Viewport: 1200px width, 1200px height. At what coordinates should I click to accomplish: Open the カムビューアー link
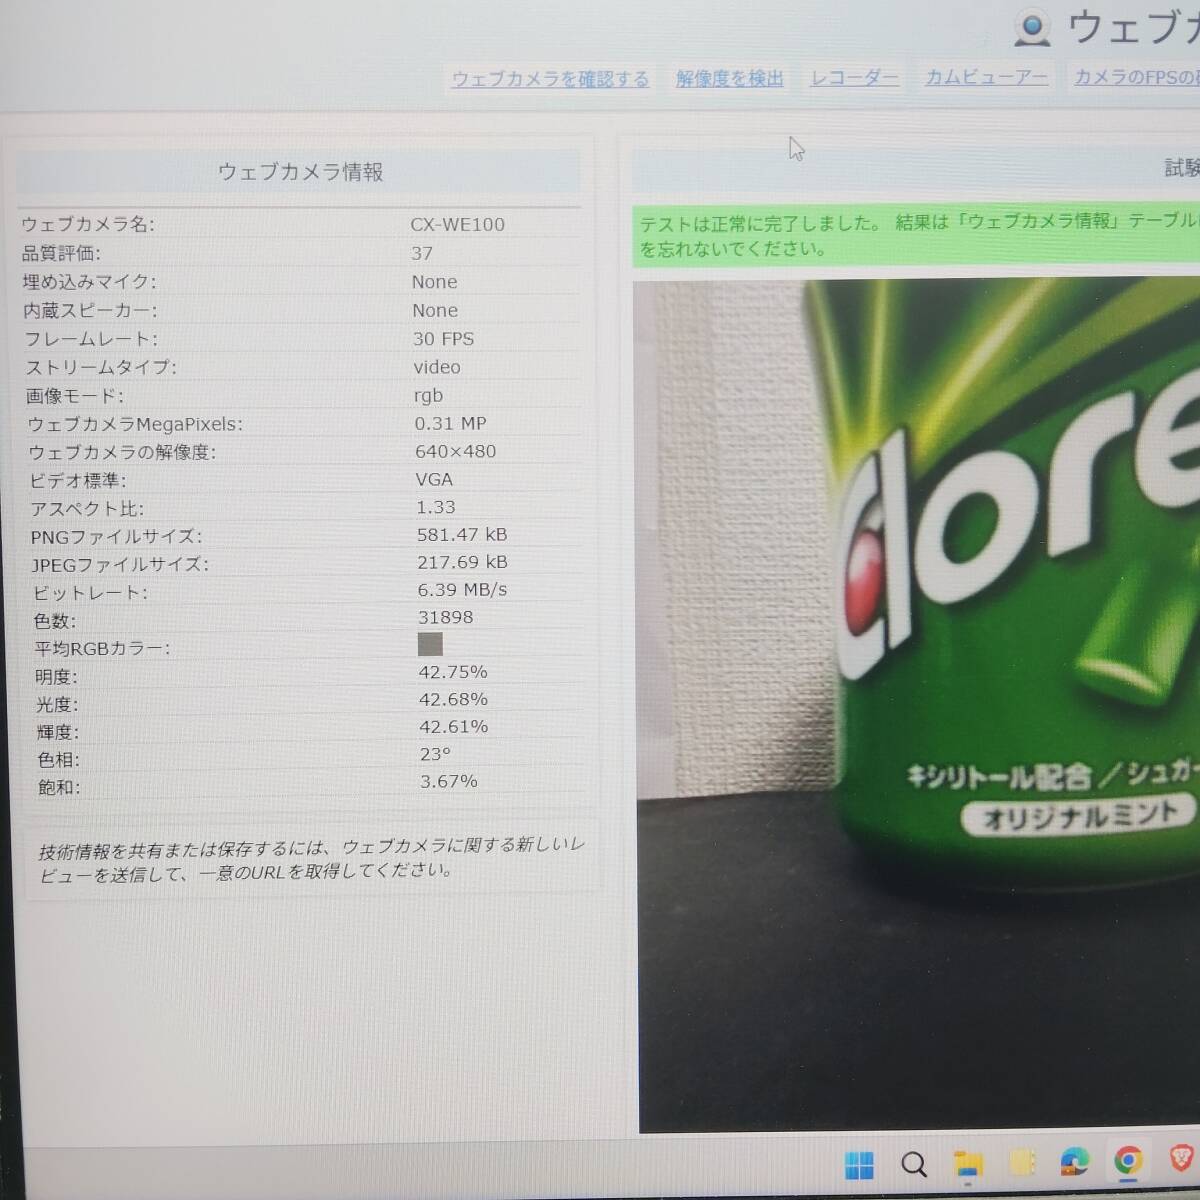[986, 77]
